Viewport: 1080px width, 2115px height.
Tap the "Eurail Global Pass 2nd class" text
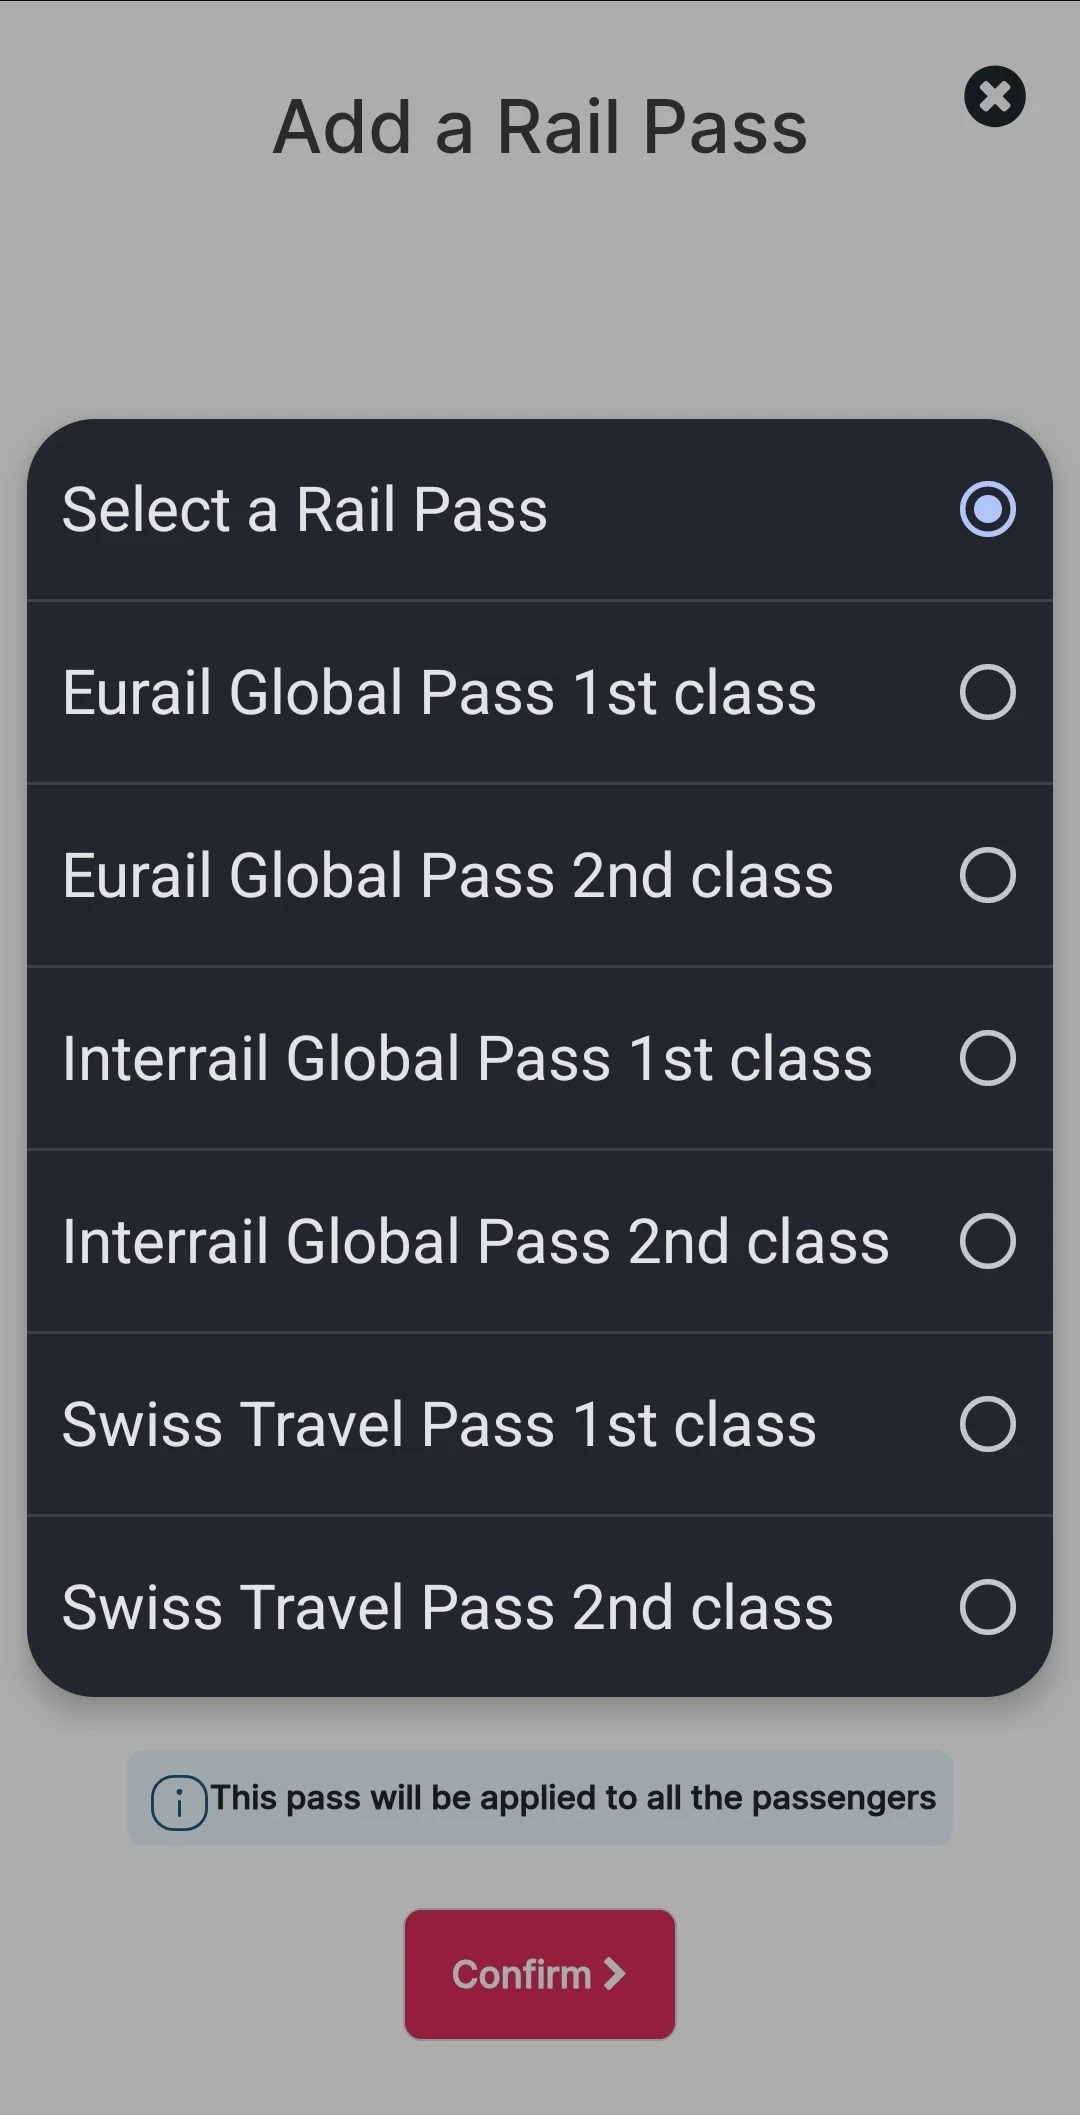pos(447,876)
